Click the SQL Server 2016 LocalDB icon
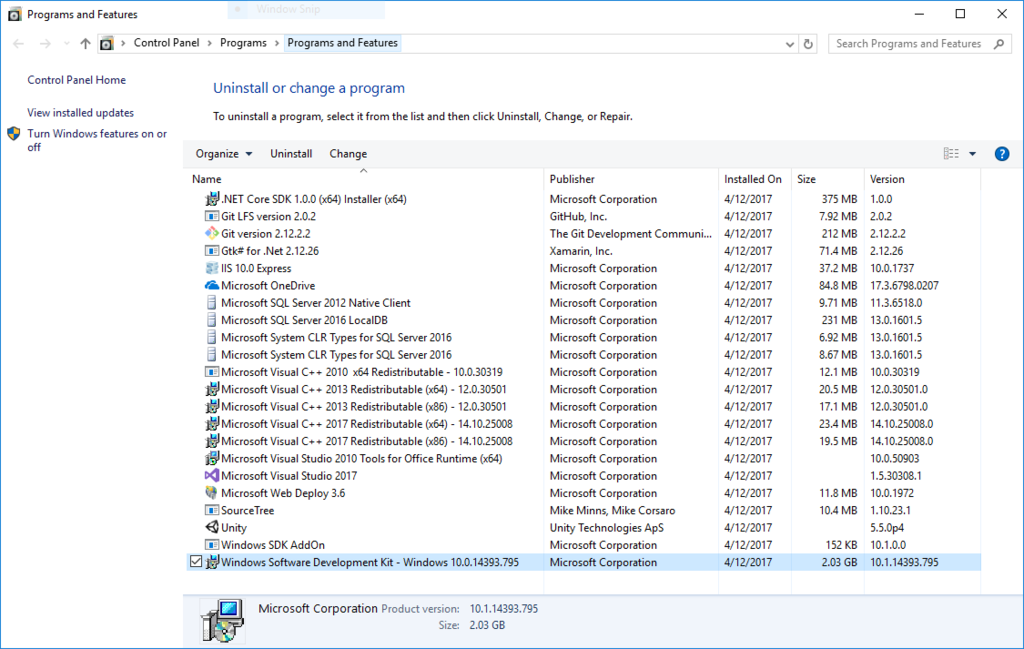The height and width of the screenshot is (649, 1024). pyautogui.click(x=212, y=320)
